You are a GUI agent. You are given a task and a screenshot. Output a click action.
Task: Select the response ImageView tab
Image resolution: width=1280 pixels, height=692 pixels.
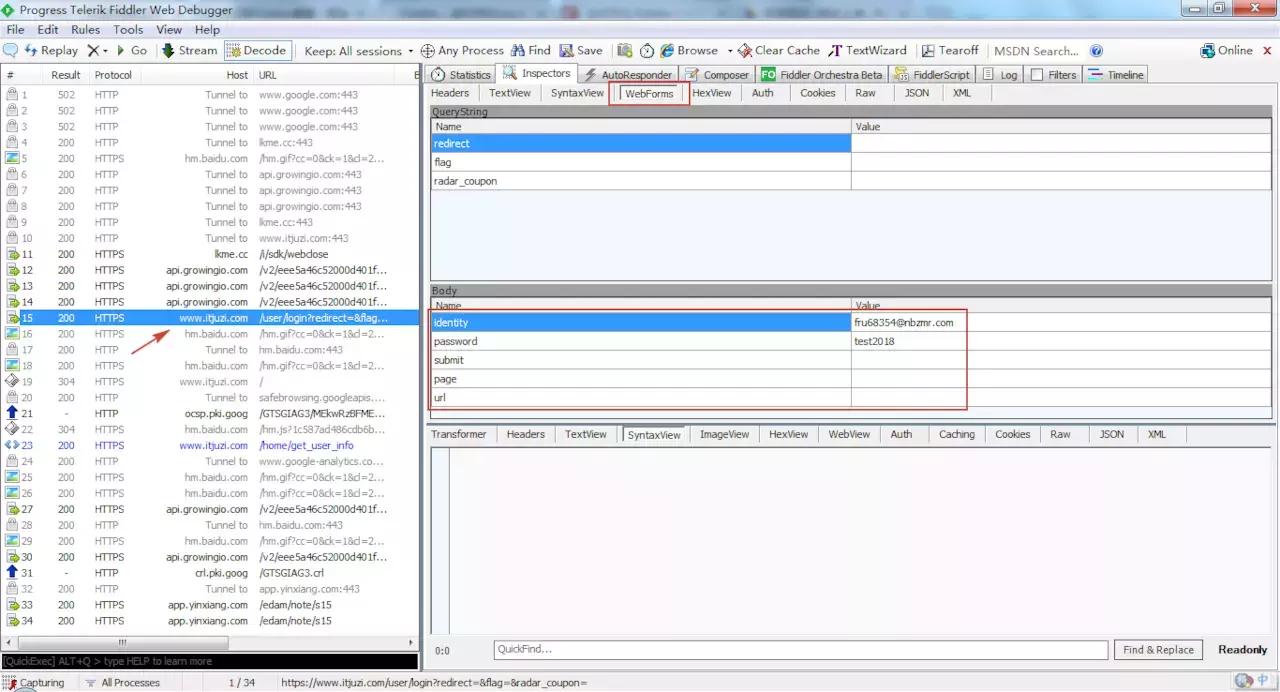point(724,434)
